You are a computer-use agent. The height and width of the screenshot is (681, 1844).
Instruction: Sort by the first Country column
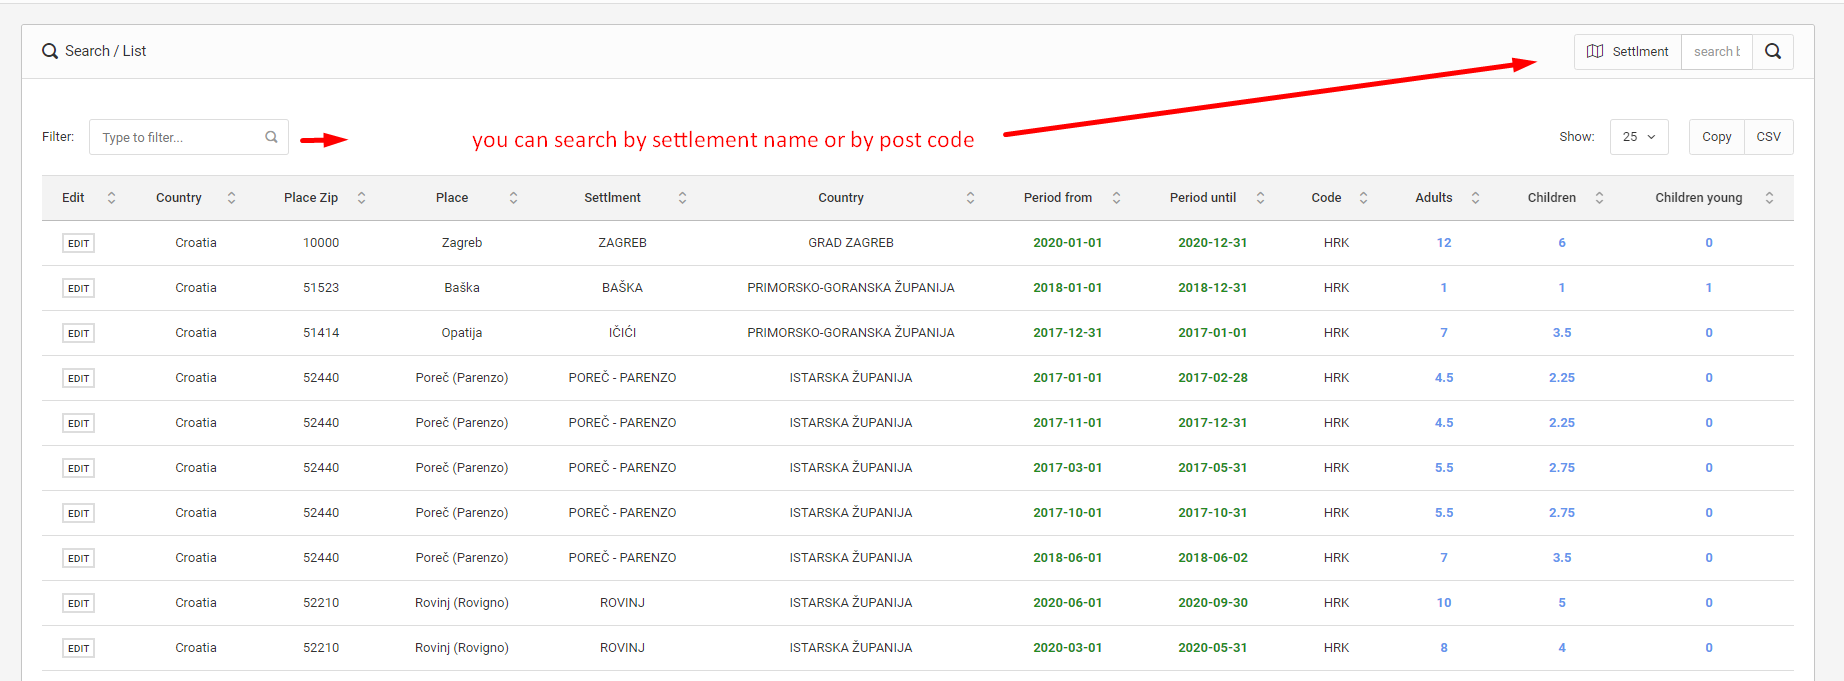click(x=231, y=198)
